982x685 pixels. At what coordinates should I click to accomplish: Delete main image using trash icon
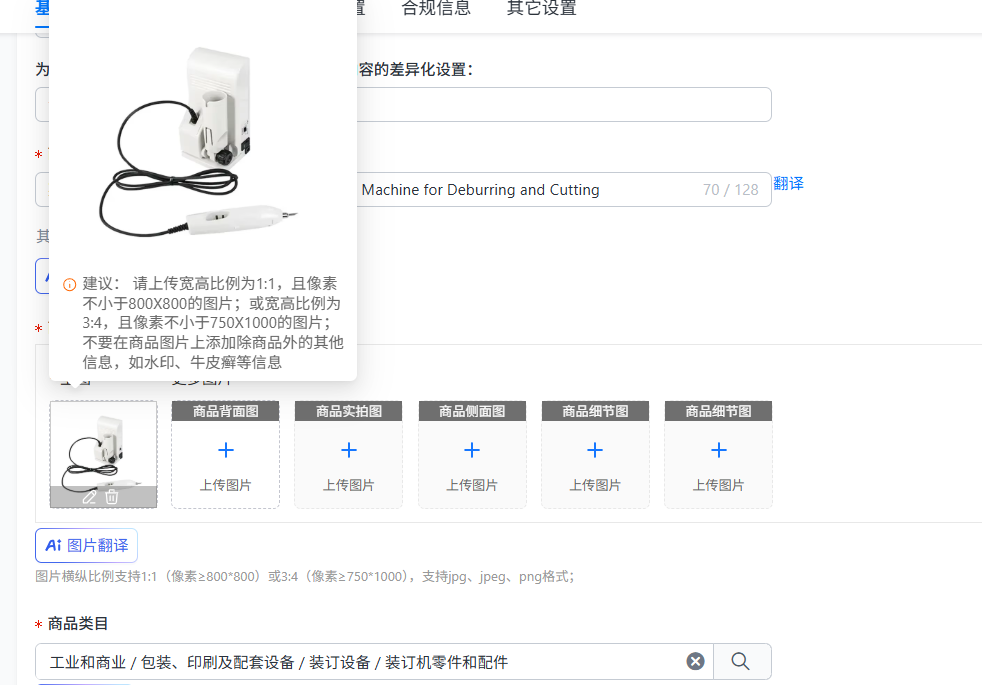click(111, 497)
